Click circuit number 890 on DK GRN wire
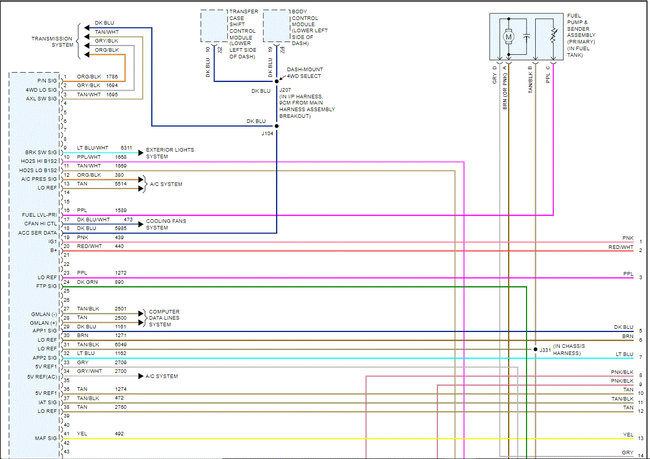 click(119, 282)
